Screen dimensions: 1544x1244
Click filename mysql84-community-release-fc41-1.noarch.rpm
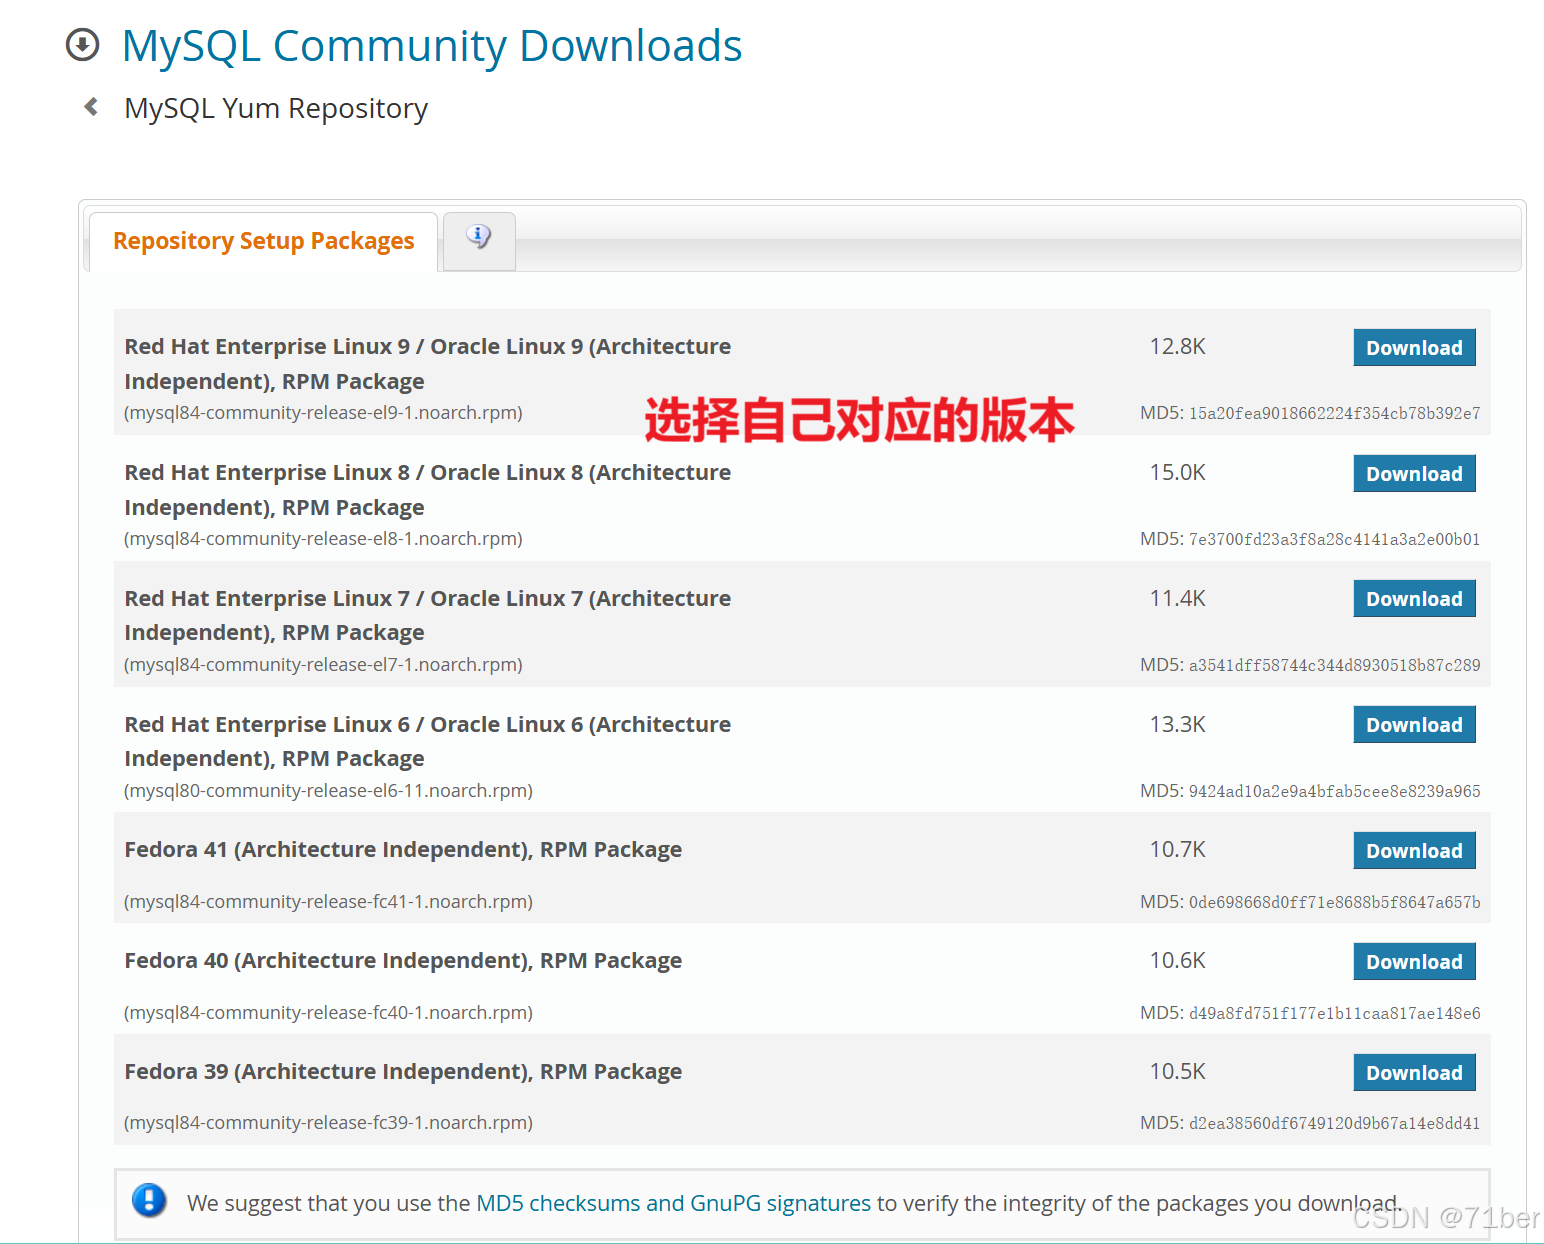coord(328,902)
